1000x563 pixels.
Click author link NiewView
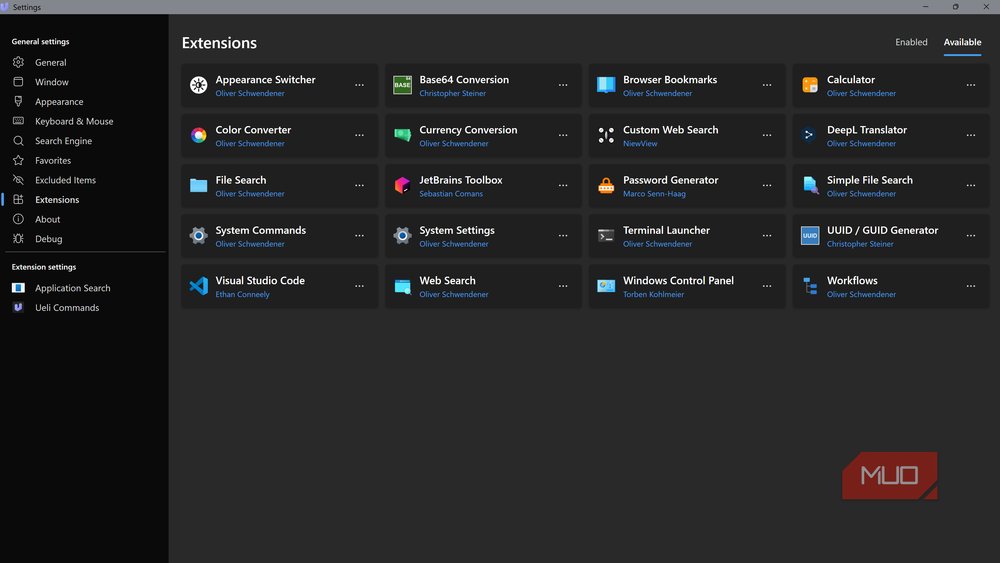click(x=640, y=143)
